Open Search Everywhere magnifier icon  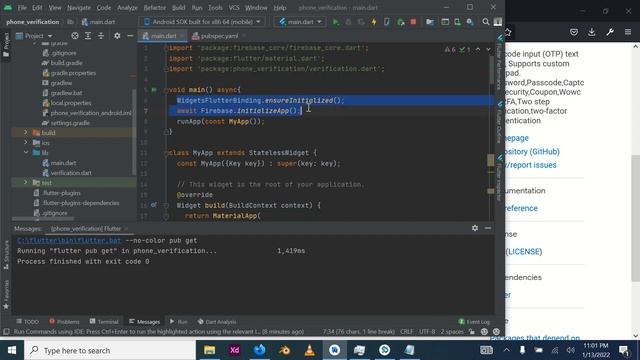click(486, 22)
